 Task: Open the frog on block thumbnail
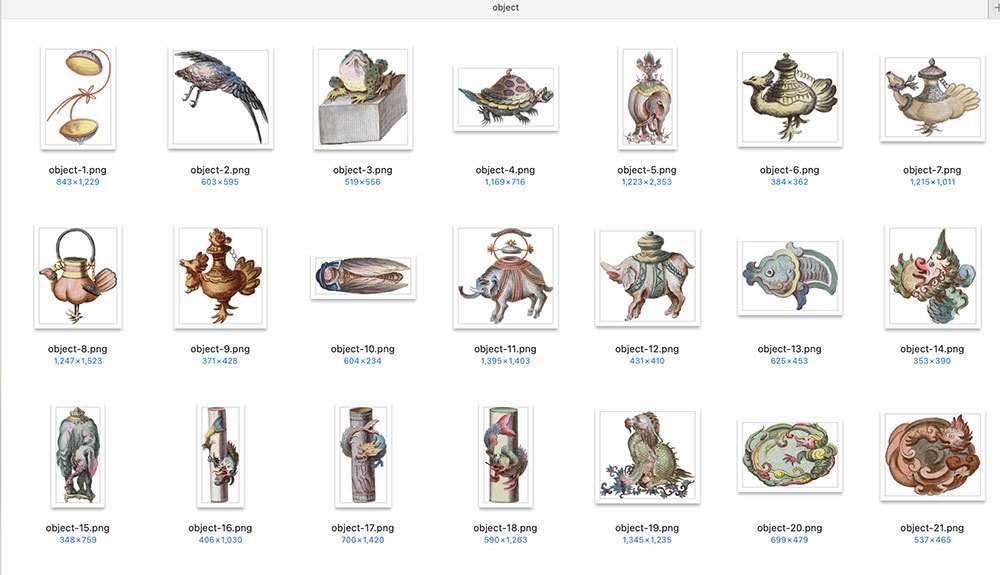pos(363,98)
